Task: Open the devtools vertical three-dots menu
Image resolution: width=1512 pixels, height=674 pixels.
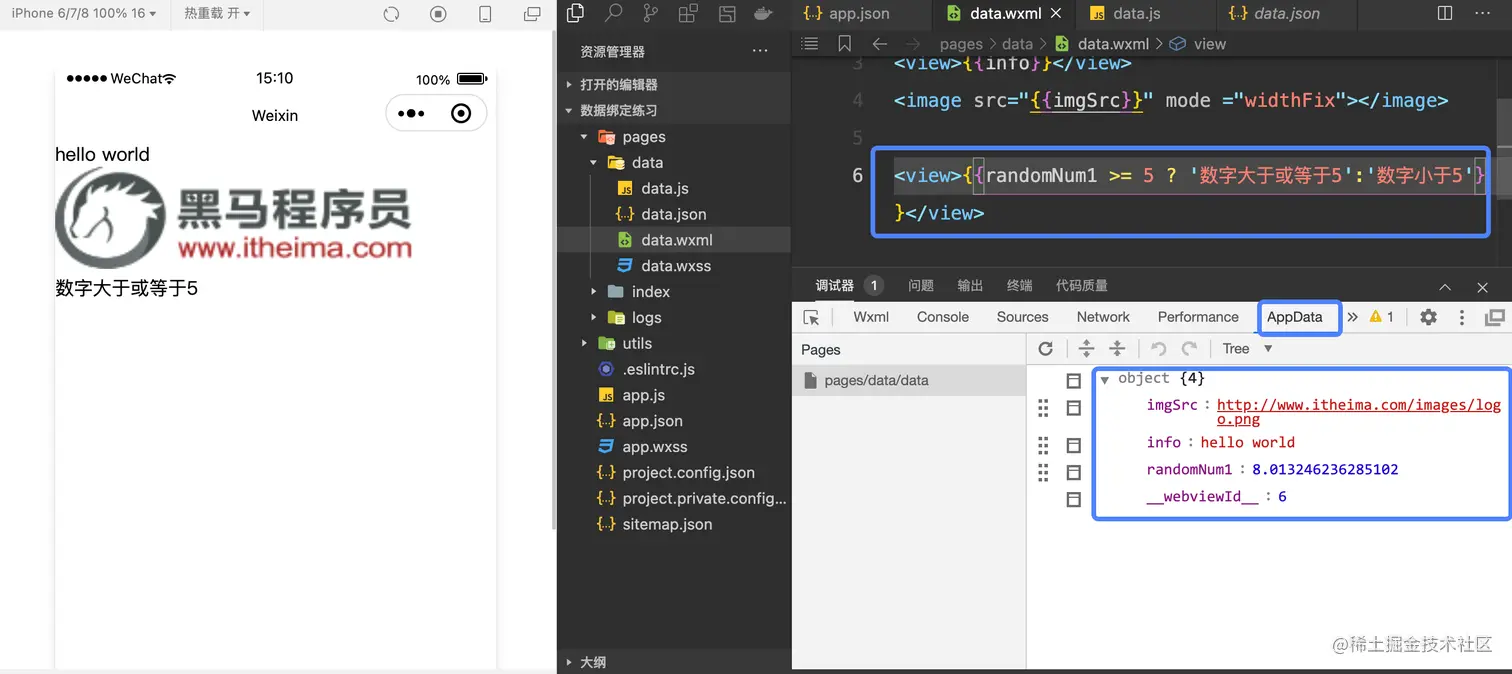Action: (x=1462, y=317)
